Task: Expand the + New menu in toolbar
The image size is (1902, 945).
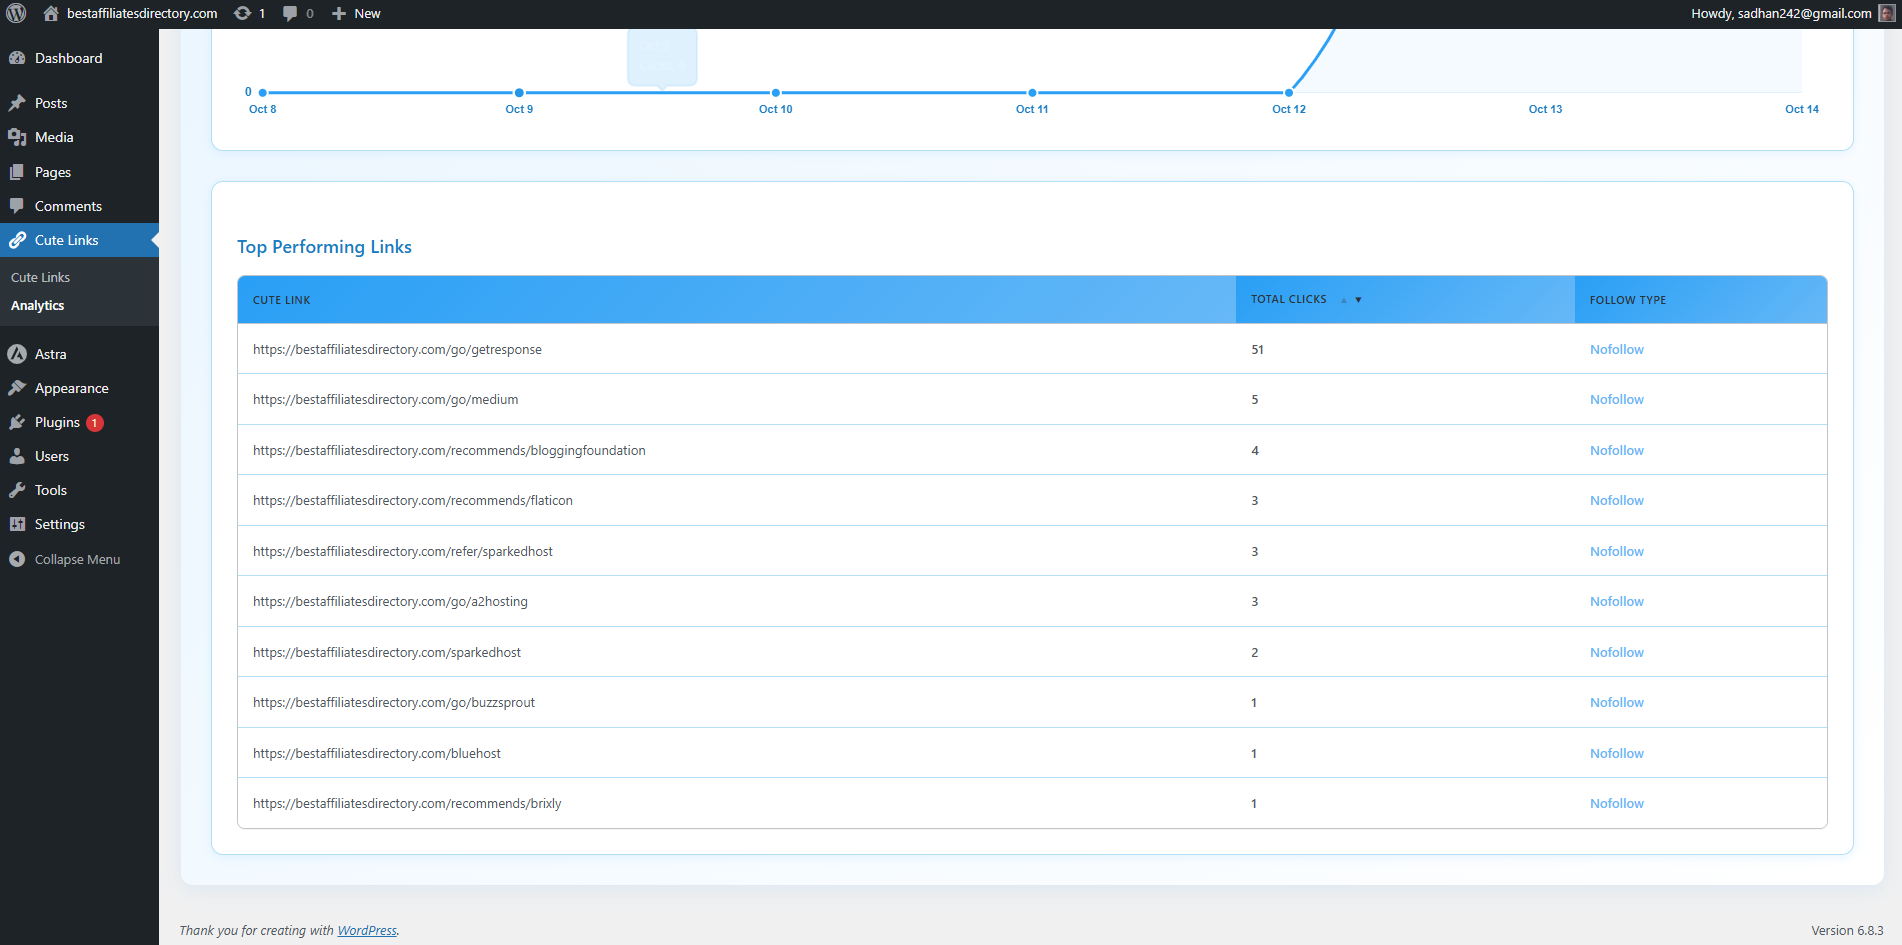Action: (x=355, y=13)
